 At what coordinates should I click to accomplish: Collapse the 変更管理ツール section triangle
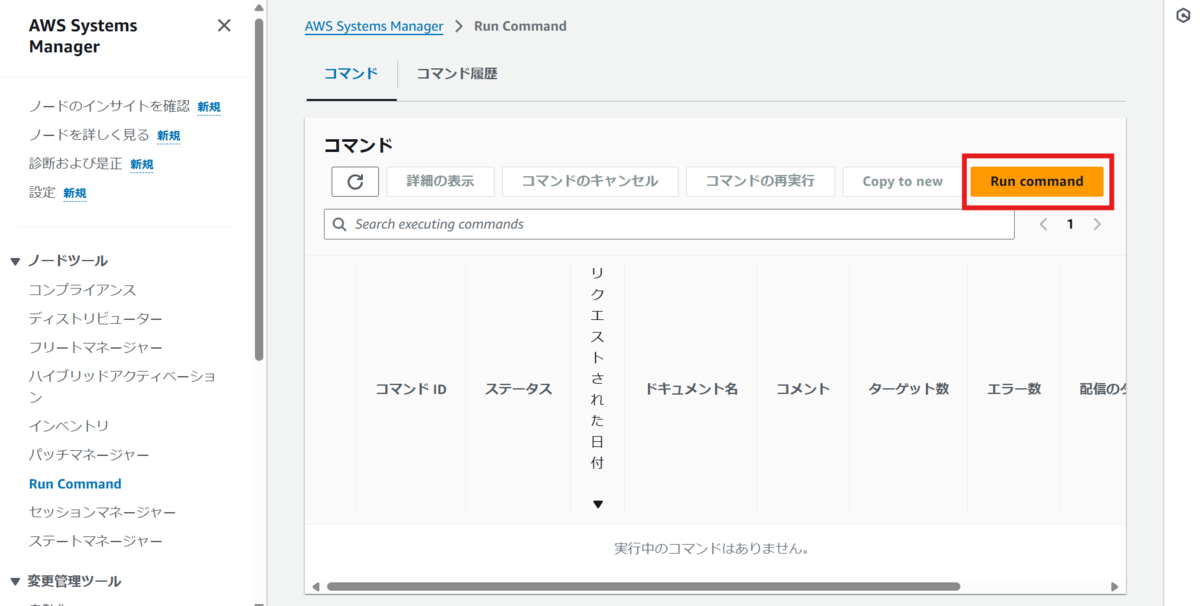pyautogui.click(x=15, y=582)
